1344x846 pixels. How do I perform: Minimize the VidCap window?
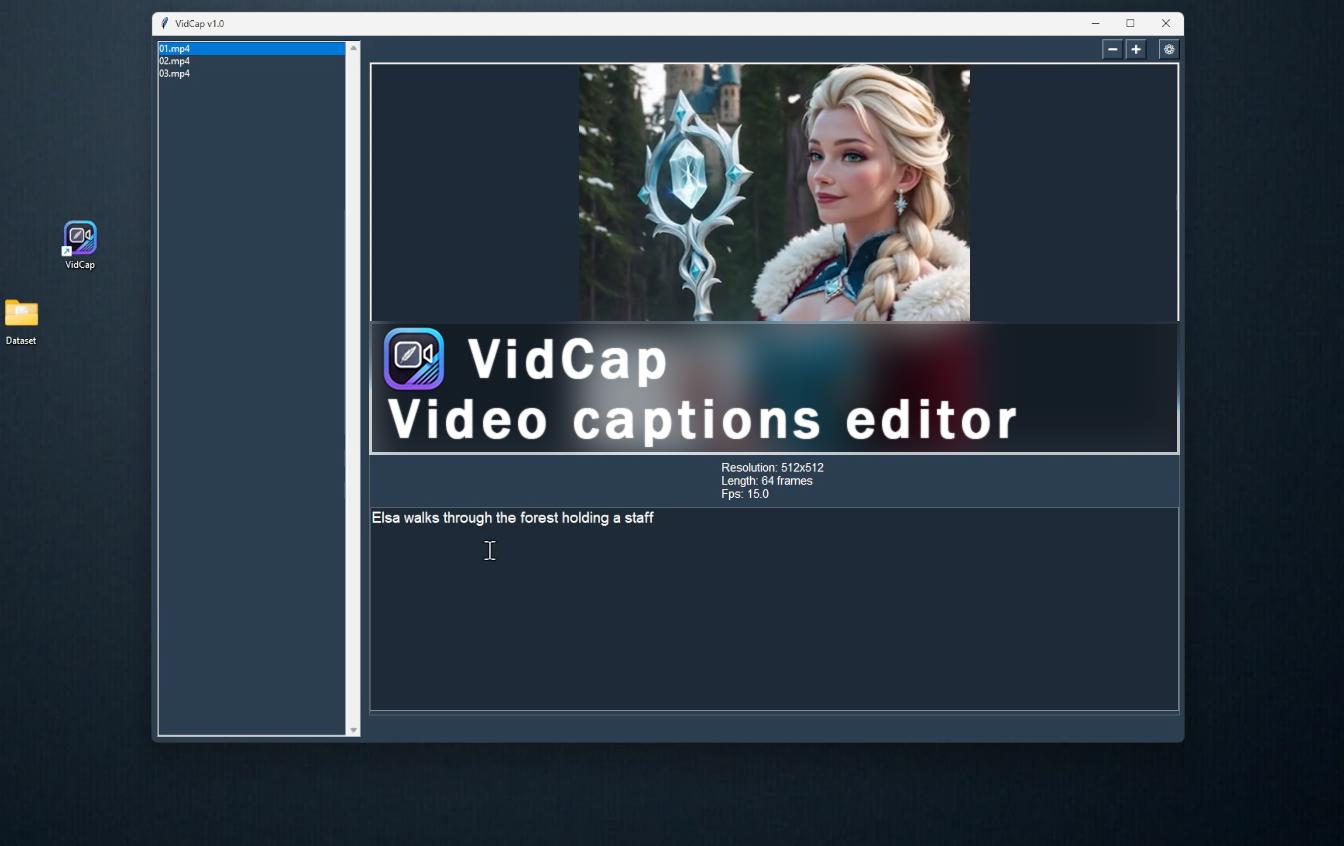1095,23
